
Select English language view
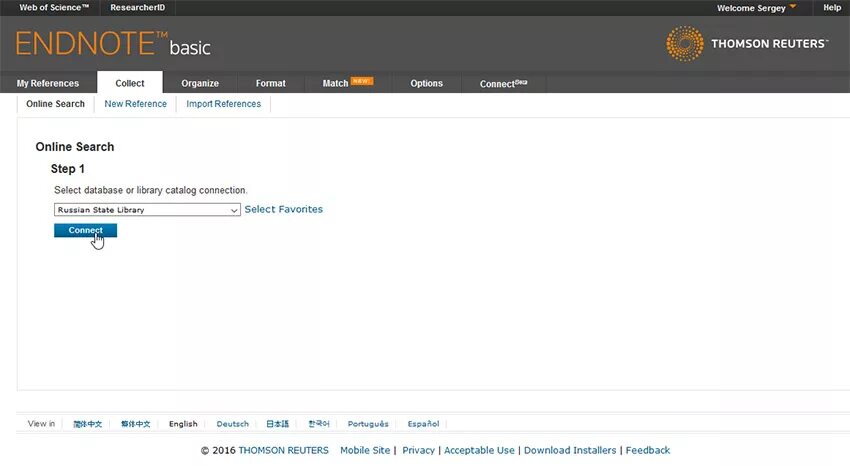[x=183, y=424]
